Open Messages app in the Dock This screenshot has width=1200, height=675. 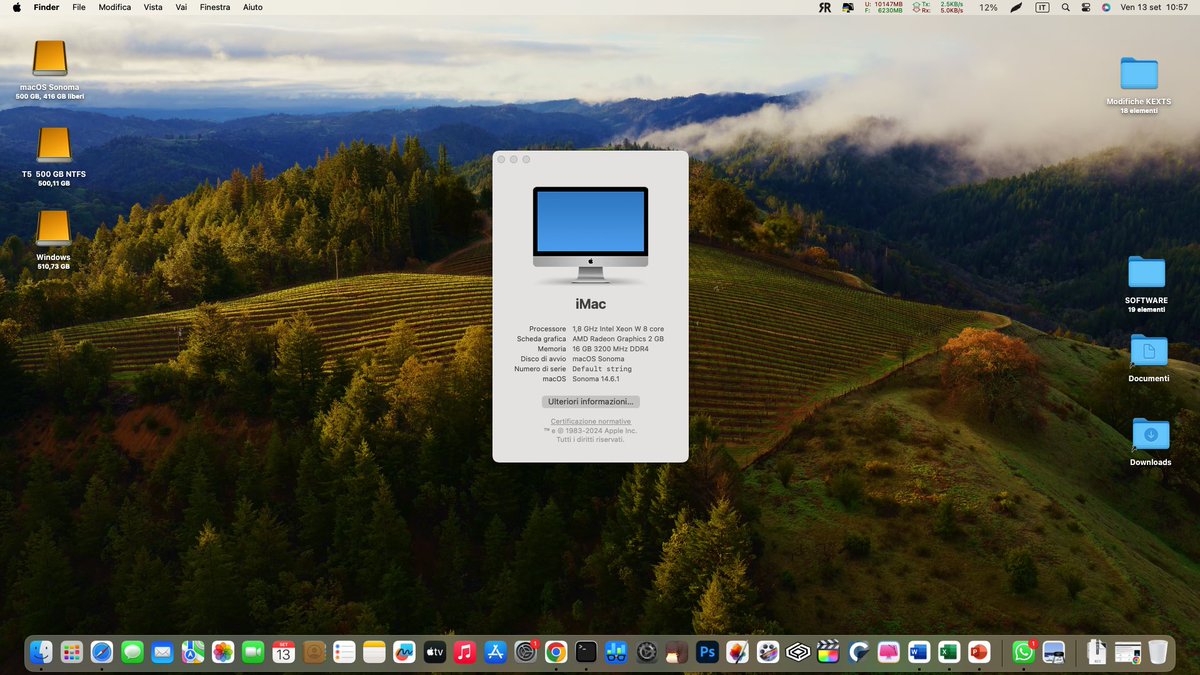[x=132, y=652]
